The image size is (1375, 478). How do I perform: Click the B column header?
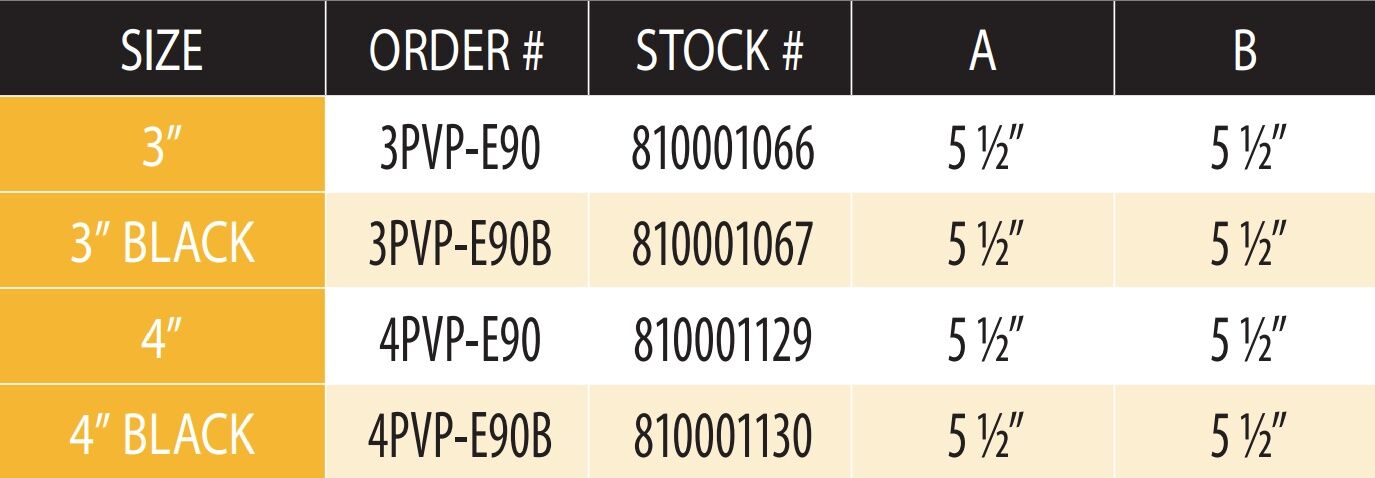coord(1244,50)
